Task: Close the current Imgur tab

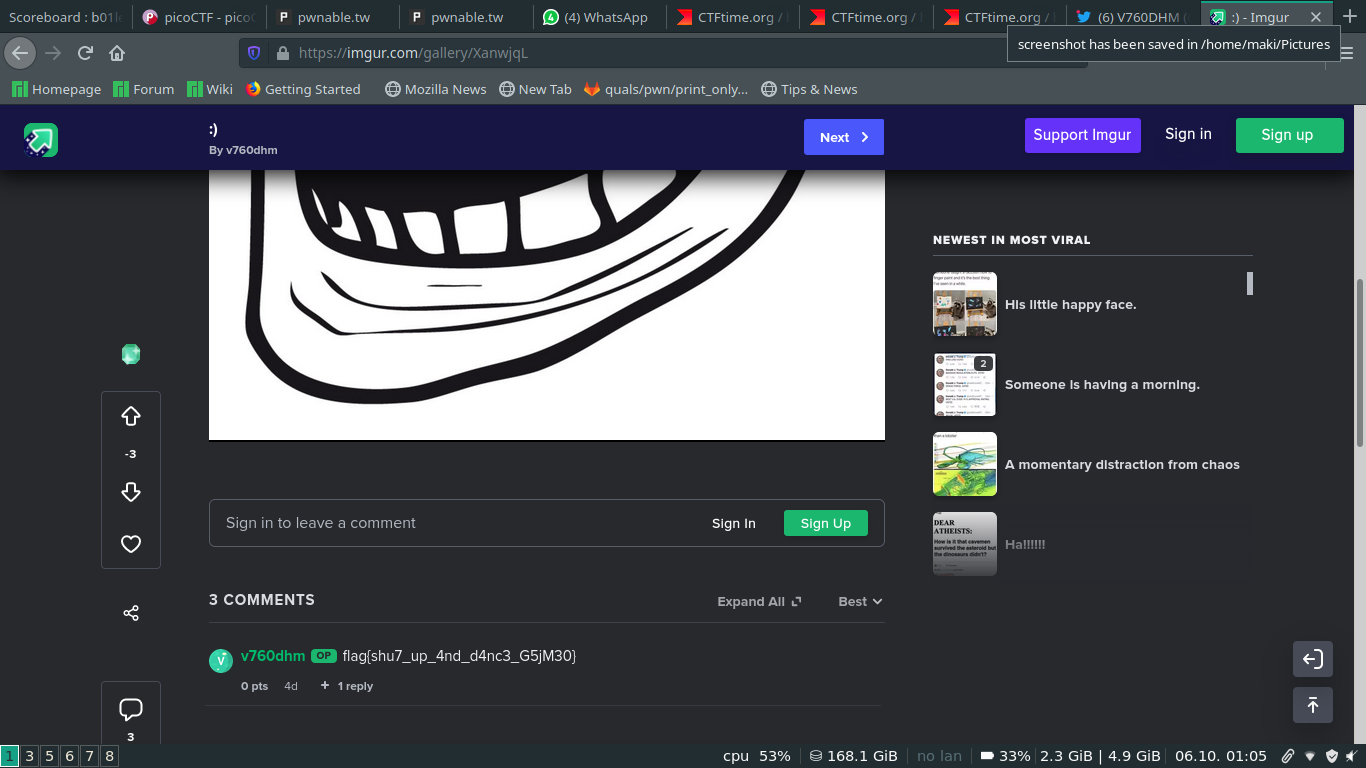Action: (x=1316, y=17)
